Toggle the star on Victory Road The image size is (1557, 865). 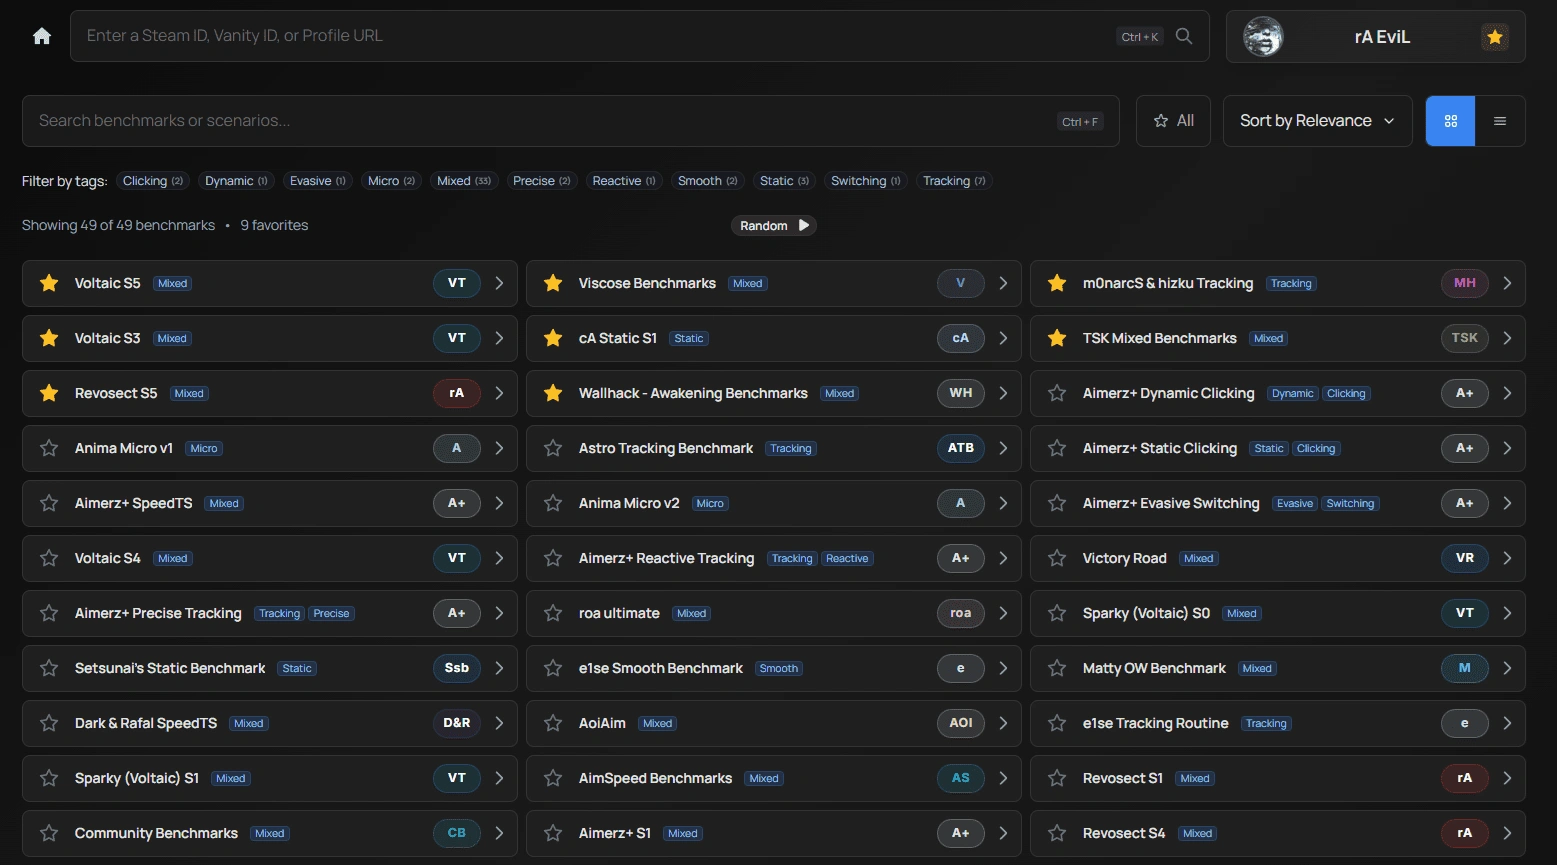1056,558
